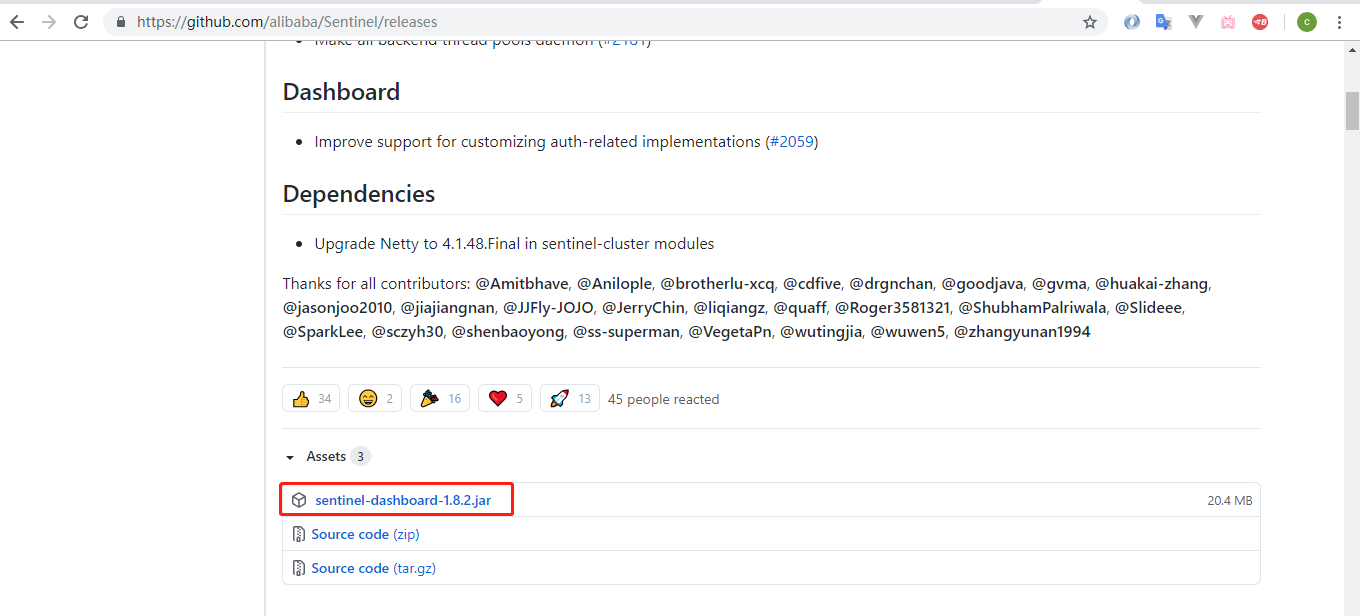
Task: Click the tar.gz file icon for source code
Action: [298, 568]
